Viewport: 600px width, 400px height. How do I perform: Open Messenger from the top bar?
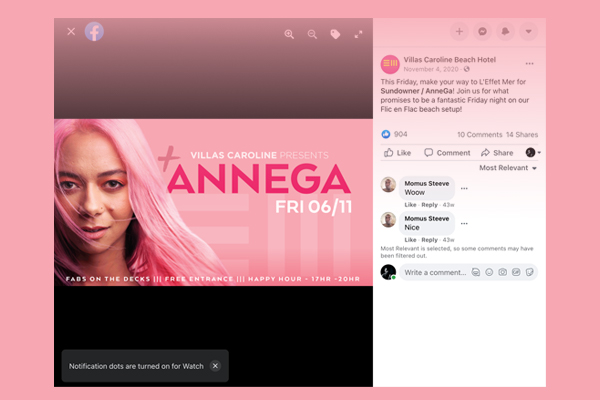coord(483,31)
